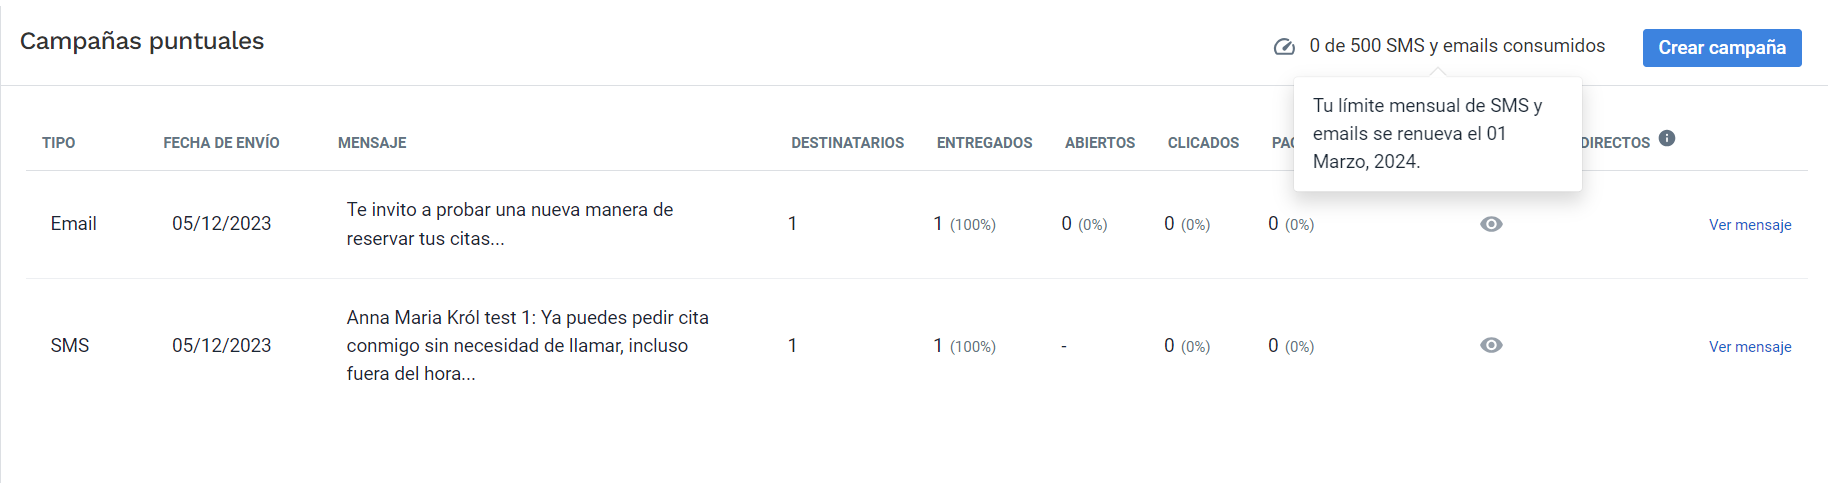Click the monthly limit renewal tooltip
This screenshot has height=483, width=1828.
pyautogui.click(x=1437, y=134)
